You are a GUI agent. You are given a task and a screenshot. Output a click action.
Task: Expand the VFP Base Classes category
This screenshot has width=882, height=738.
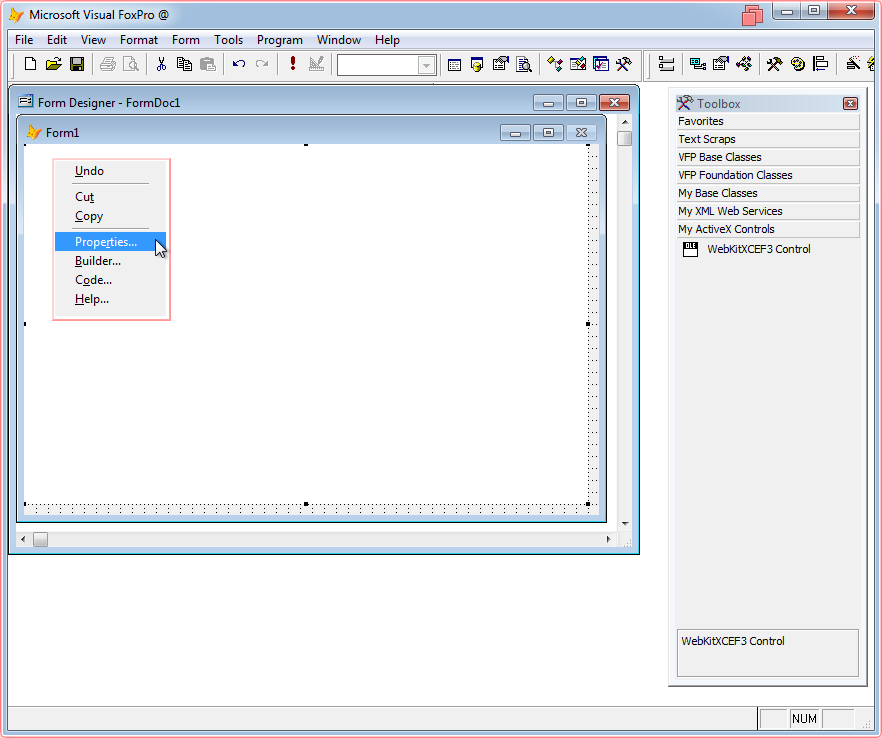coord(768,158)
